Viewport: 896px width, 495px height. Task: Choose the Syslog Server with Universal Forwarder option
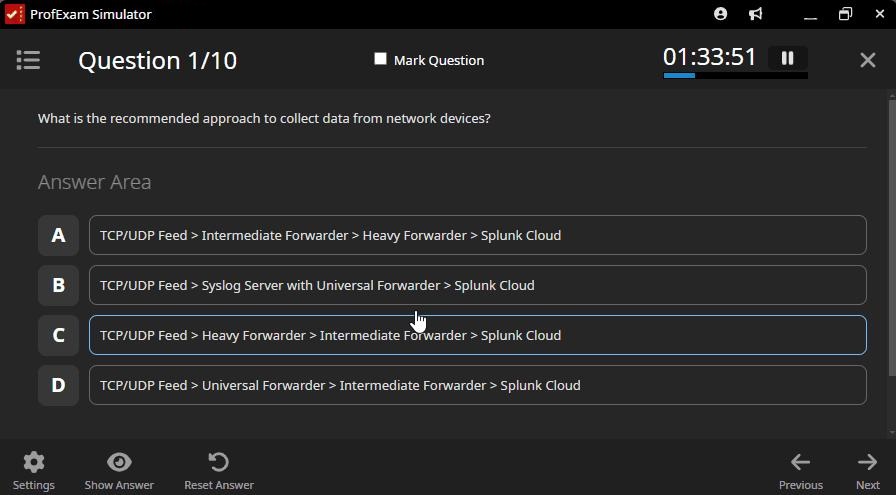coord(478,285)
